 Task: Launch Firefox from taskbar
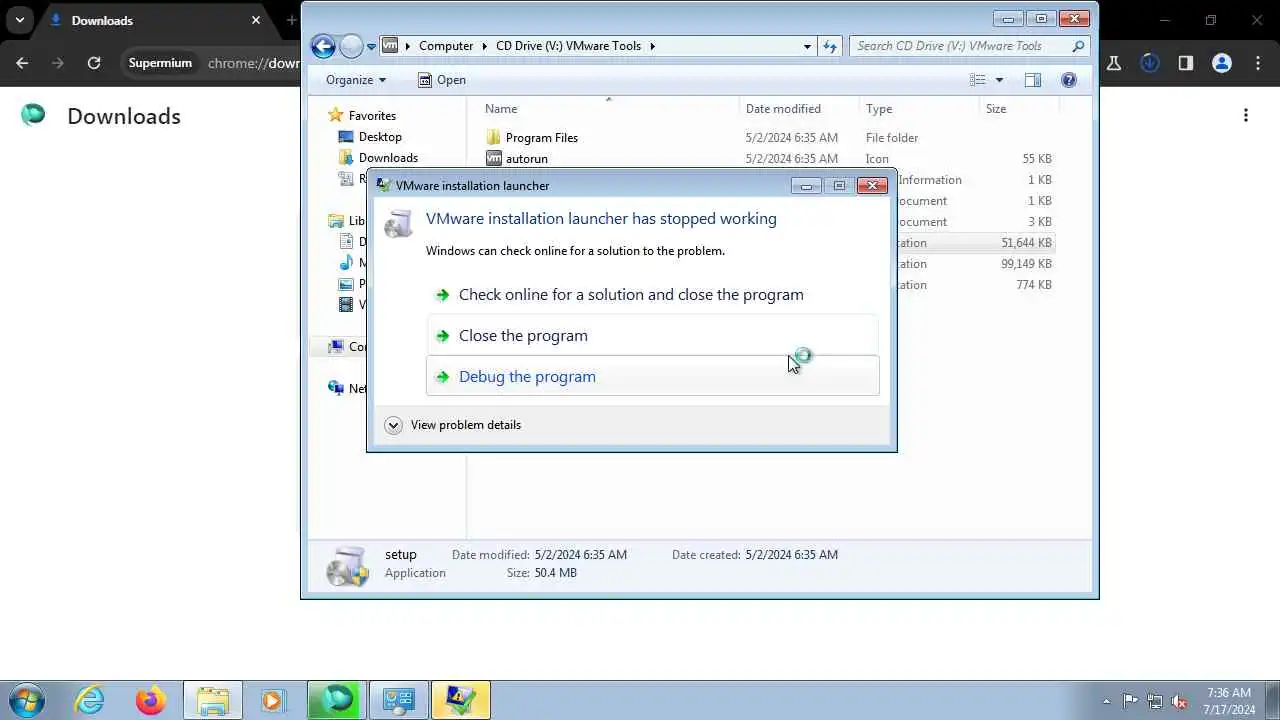[x=151, y=701]
